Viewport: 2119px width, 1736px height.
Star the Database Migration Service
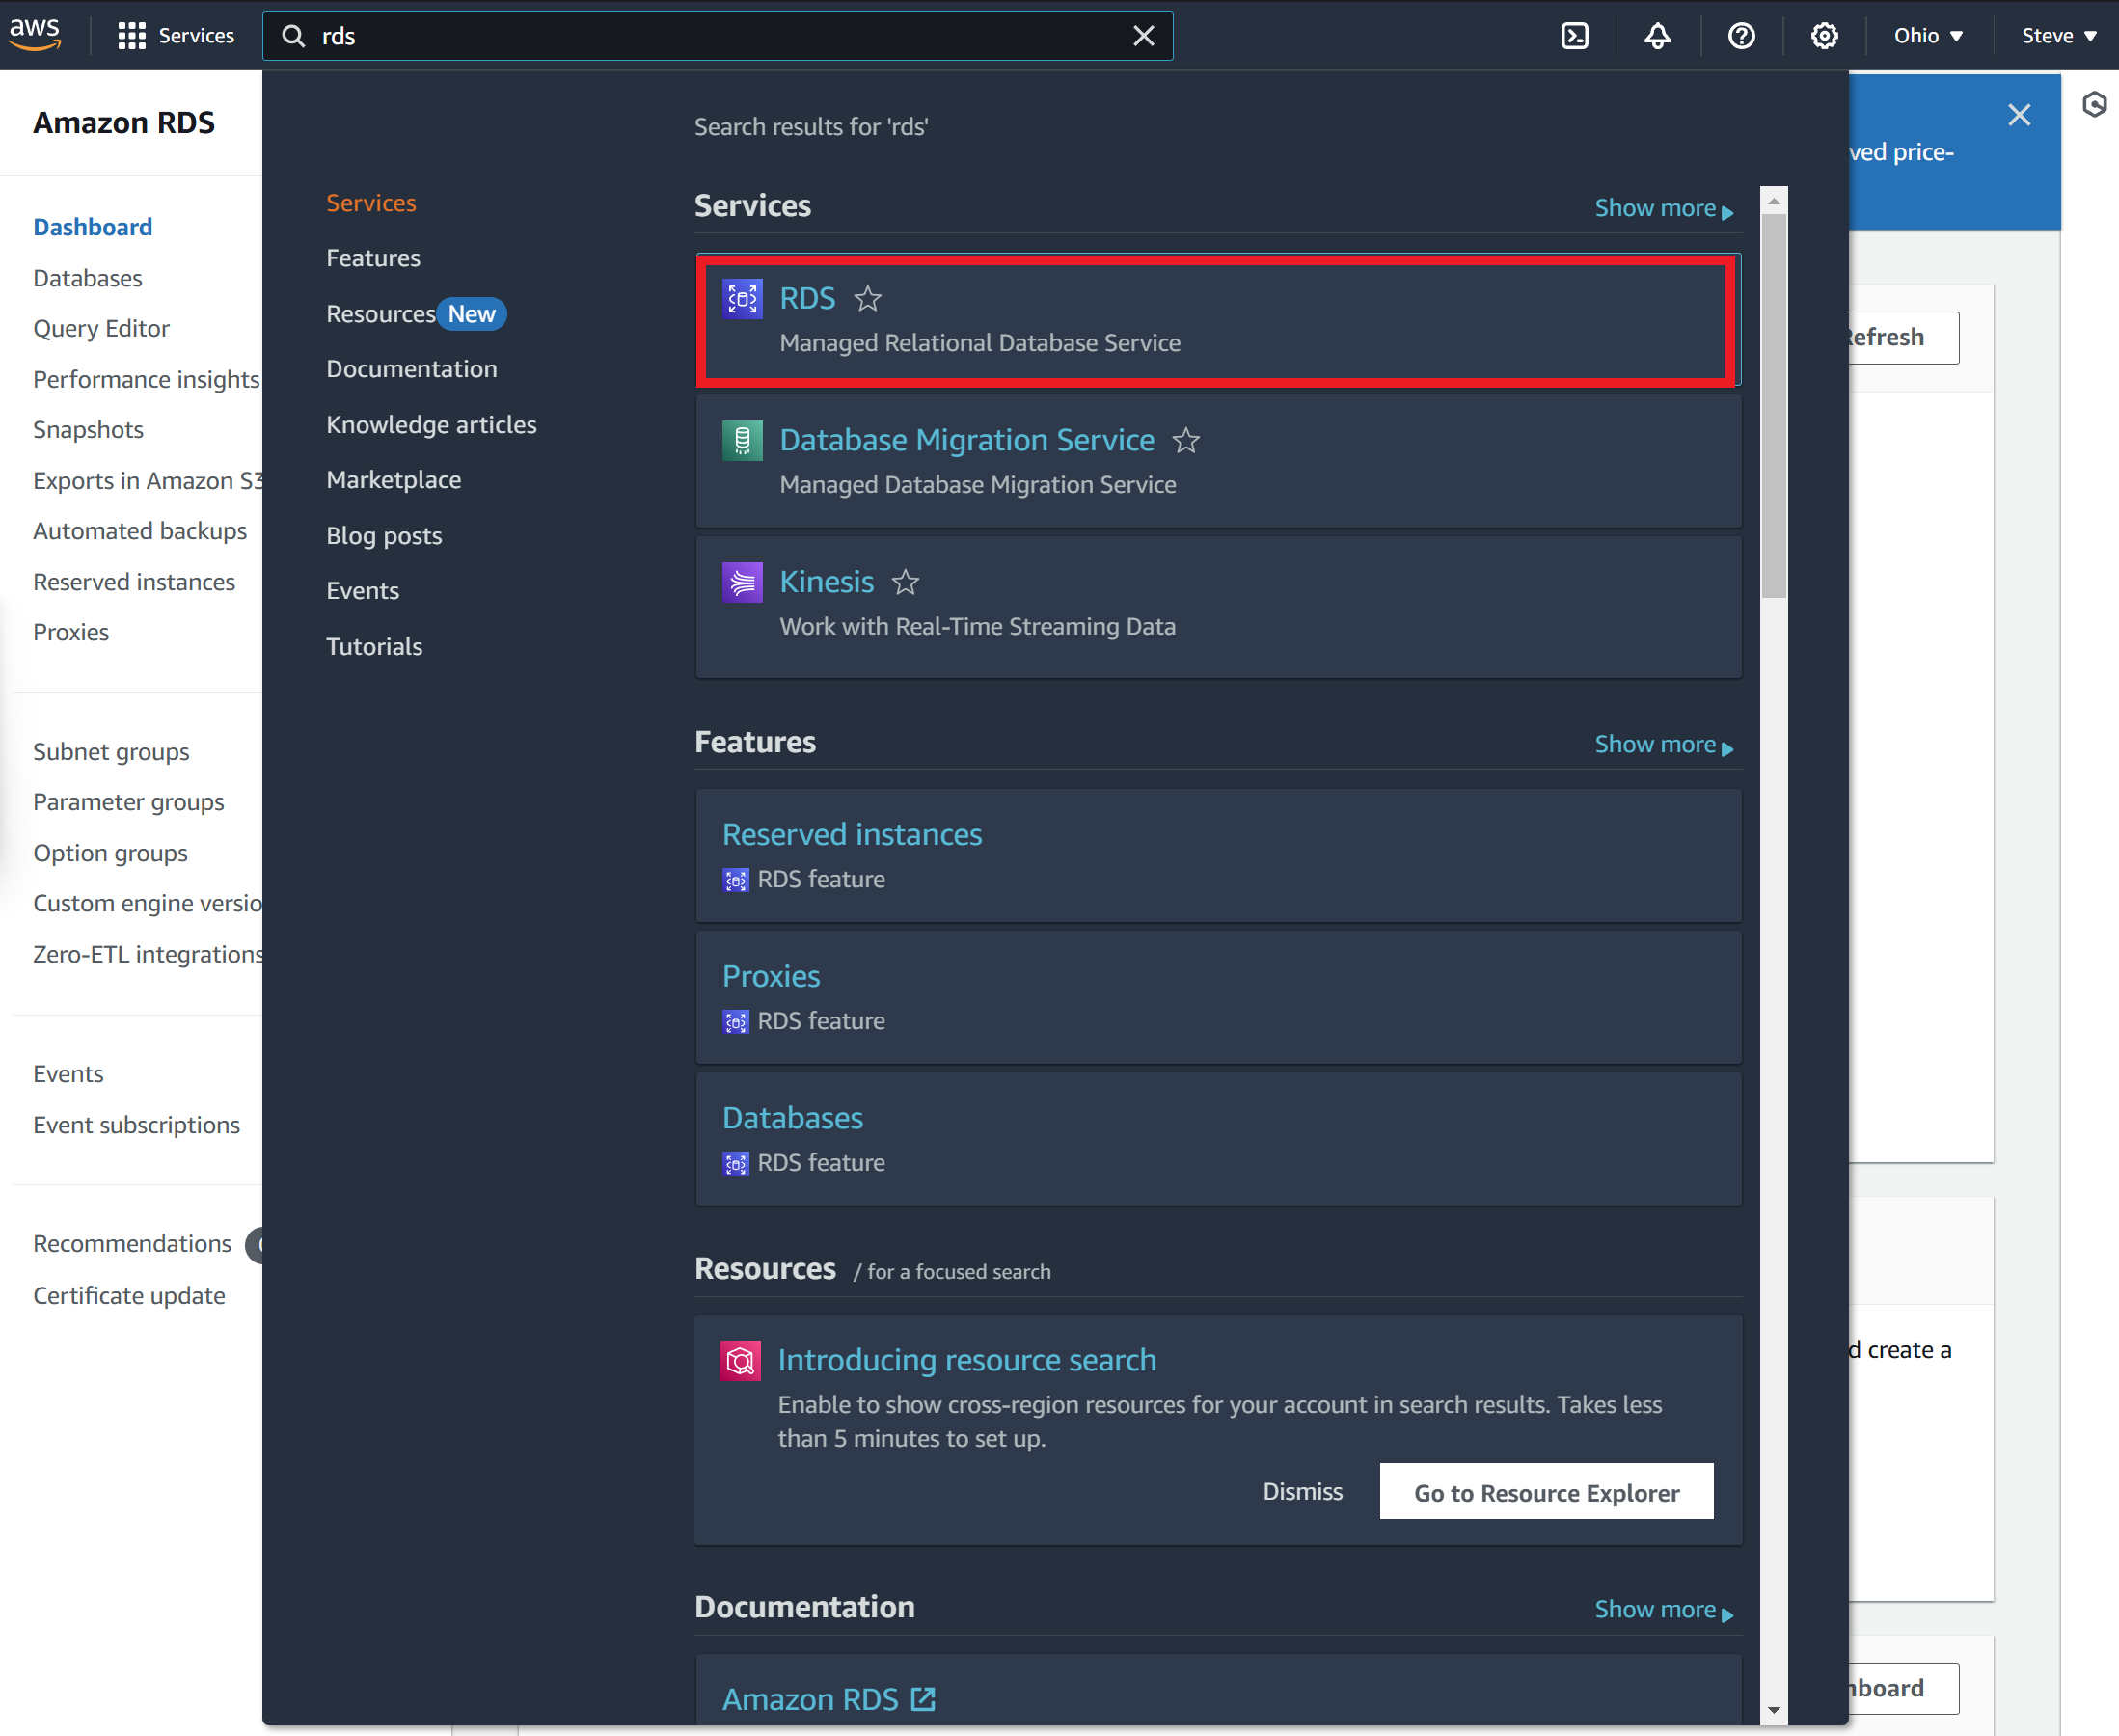tap(1185, 441)
